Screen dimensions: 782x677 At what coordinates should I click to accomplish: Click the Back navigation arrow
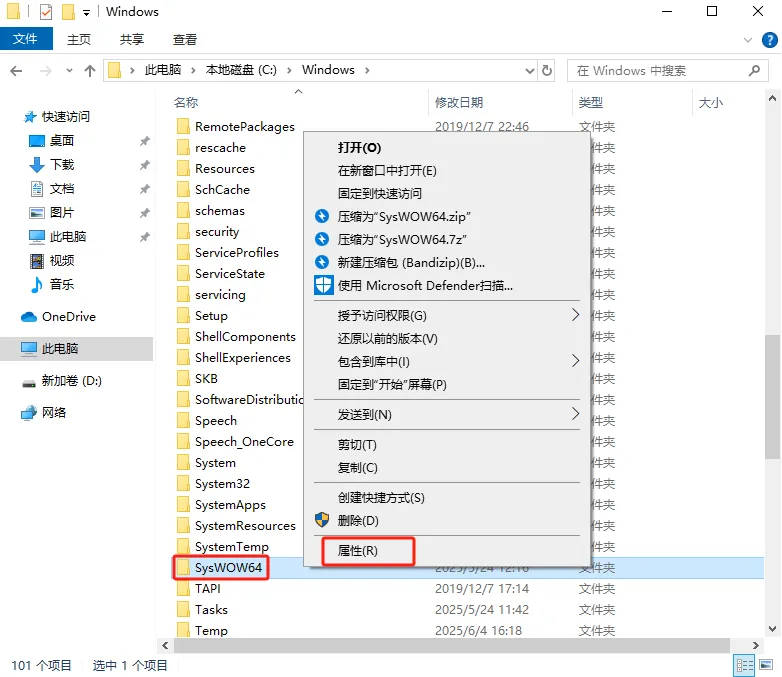pos(16,71)
